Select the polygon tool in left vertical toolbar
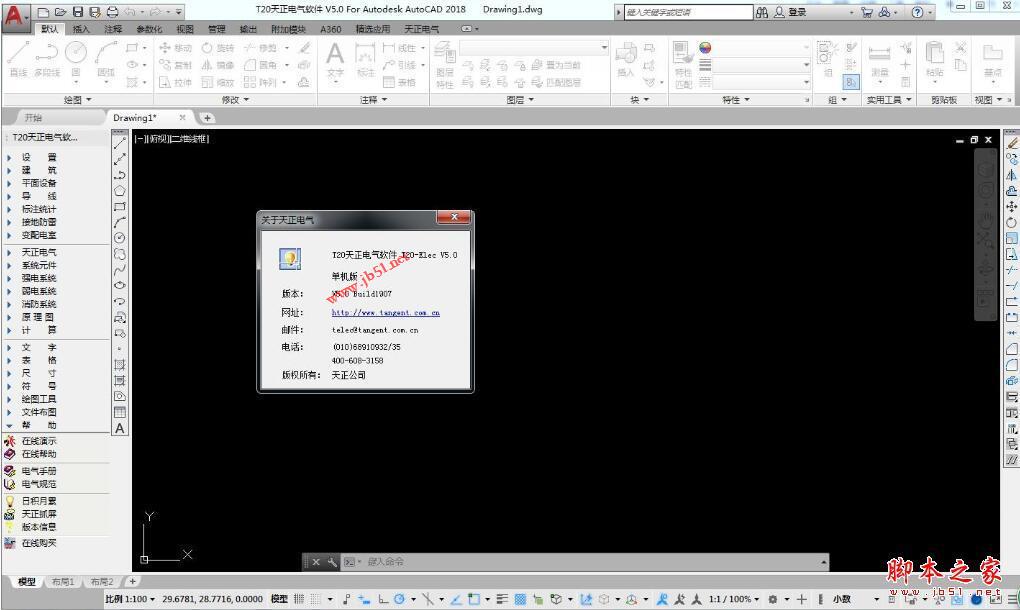The image size is (1020, 610). tap(120, 191)
